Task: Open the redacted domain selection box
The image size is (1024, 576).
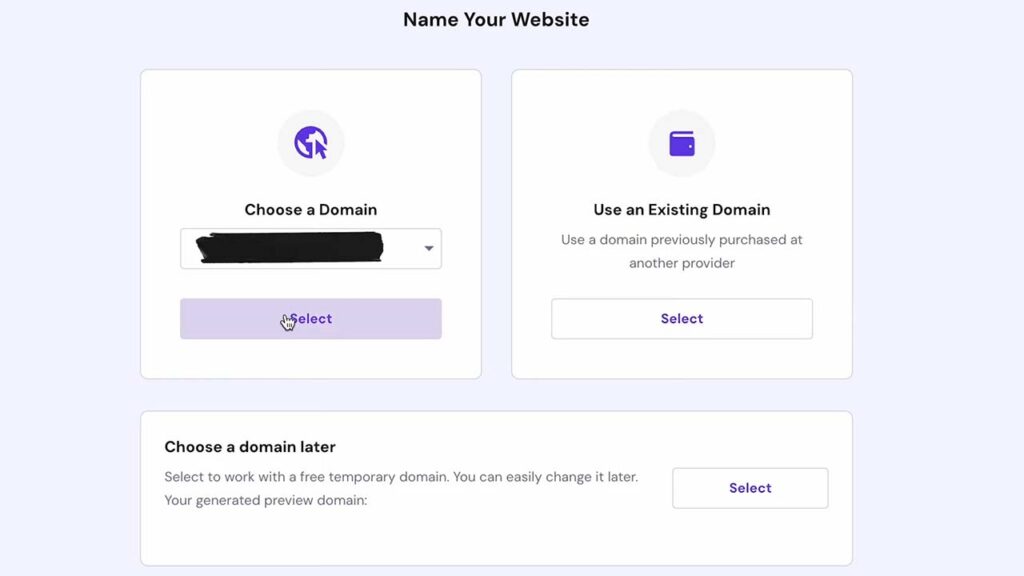Action: (x=311, y=248)
